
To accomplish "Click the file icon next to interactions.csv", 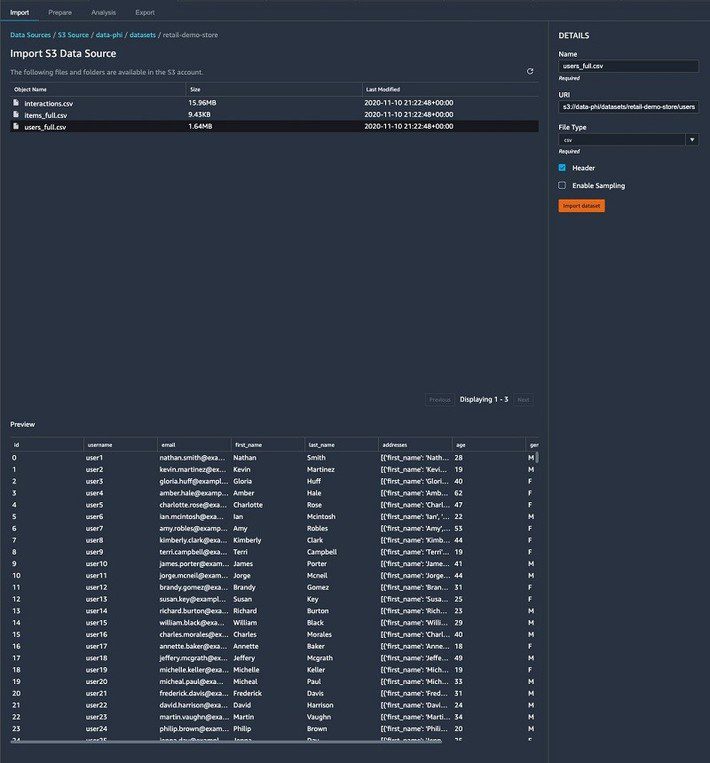I will click(x=16, y=103).
